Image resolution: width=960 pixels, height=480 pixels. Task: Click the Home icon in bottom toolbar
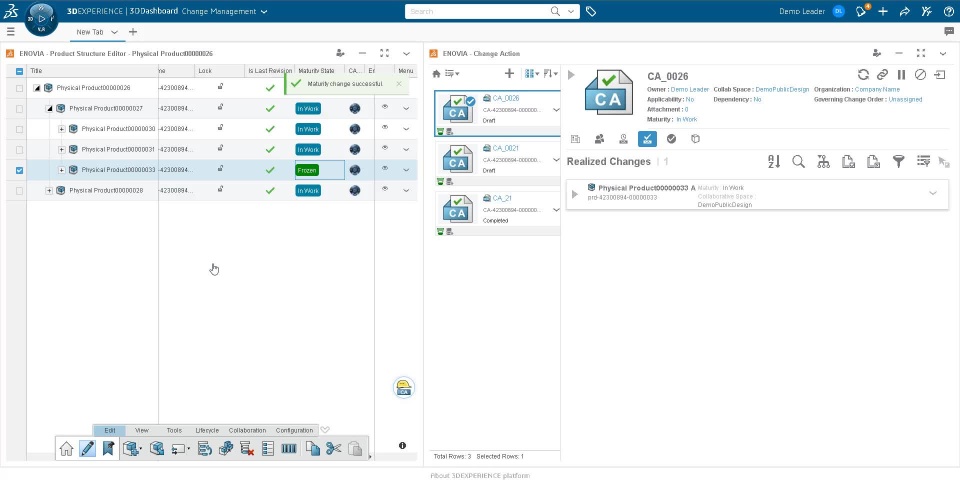point(66,449)
